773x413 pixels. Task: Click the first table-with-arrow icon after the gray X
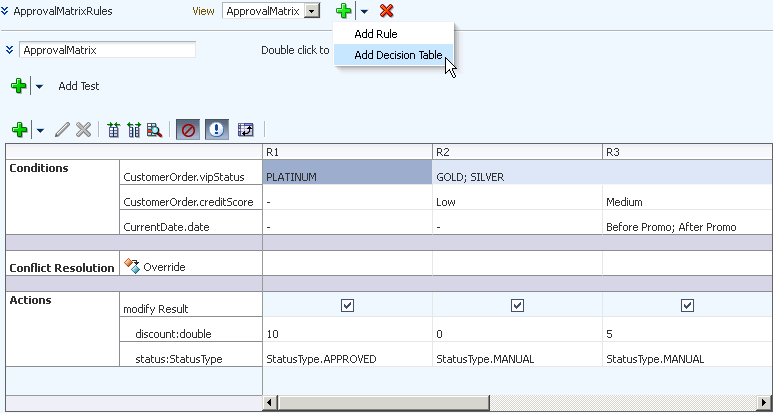click(x=114, y=130)
